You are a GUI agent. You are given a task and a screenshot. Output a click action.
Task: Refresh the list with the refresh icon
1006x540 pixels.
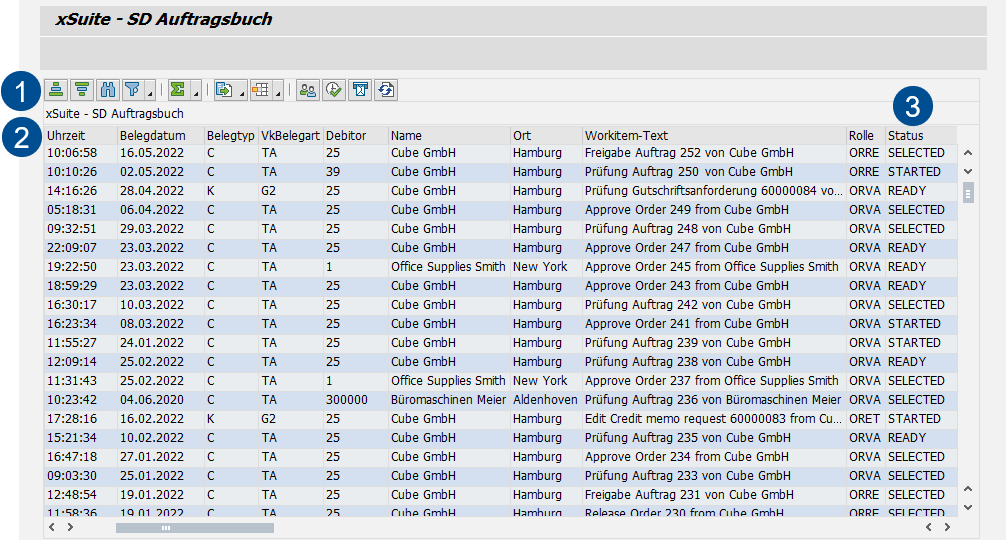coord(386,90)
